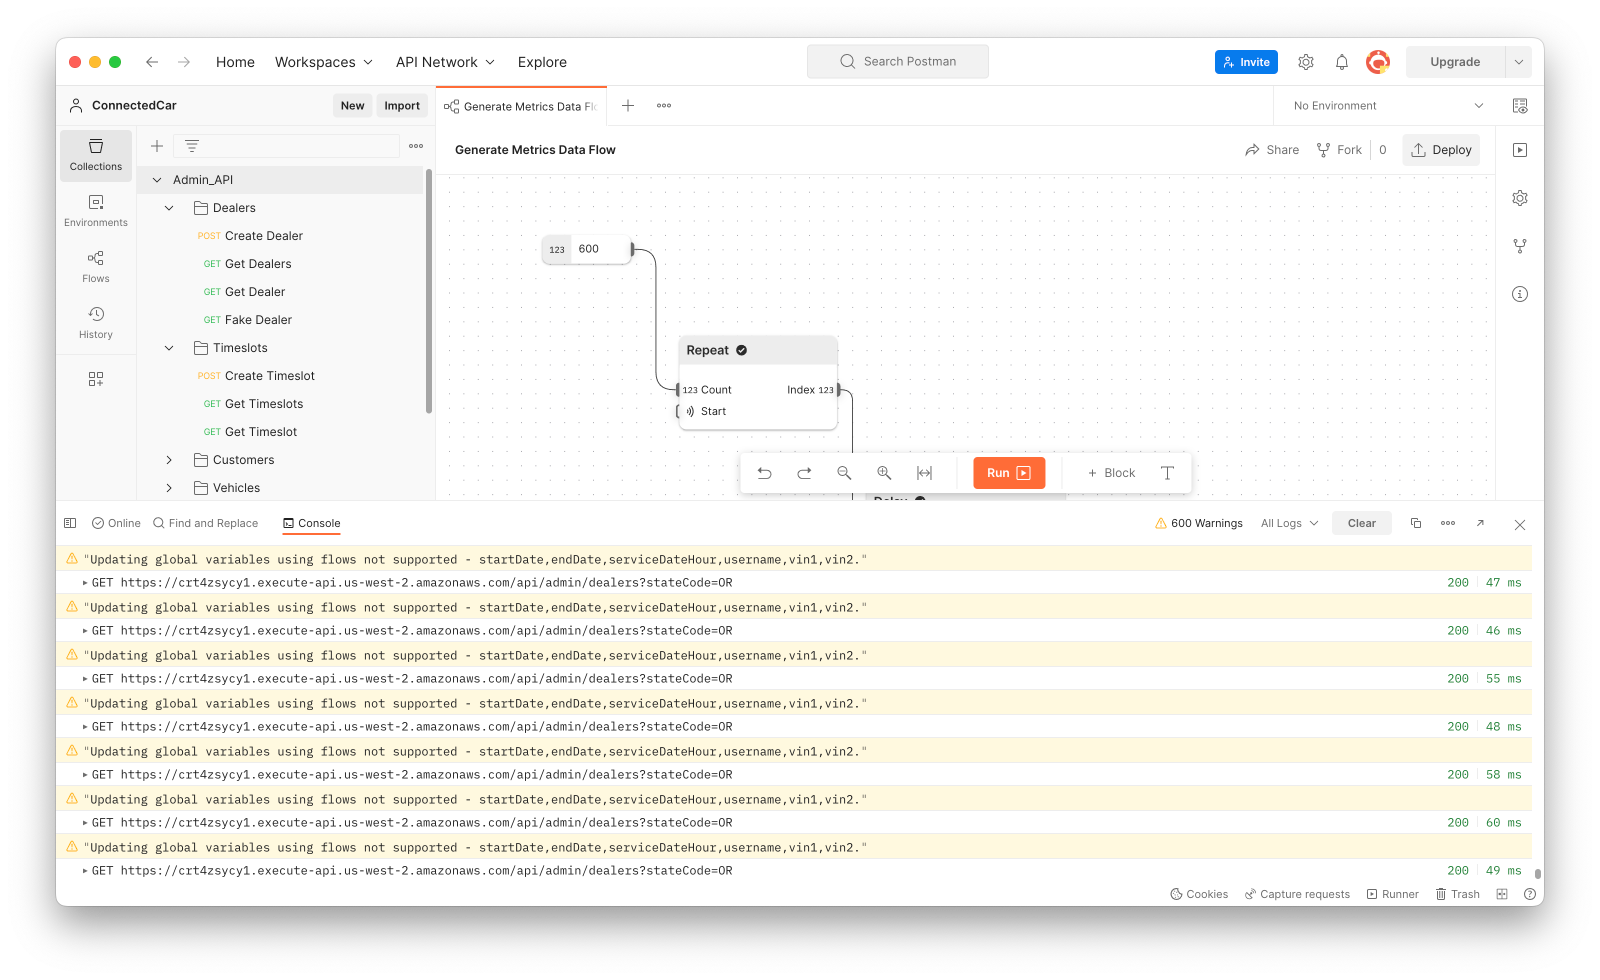Toggle the two-pane layout icon in footer

1502,894
